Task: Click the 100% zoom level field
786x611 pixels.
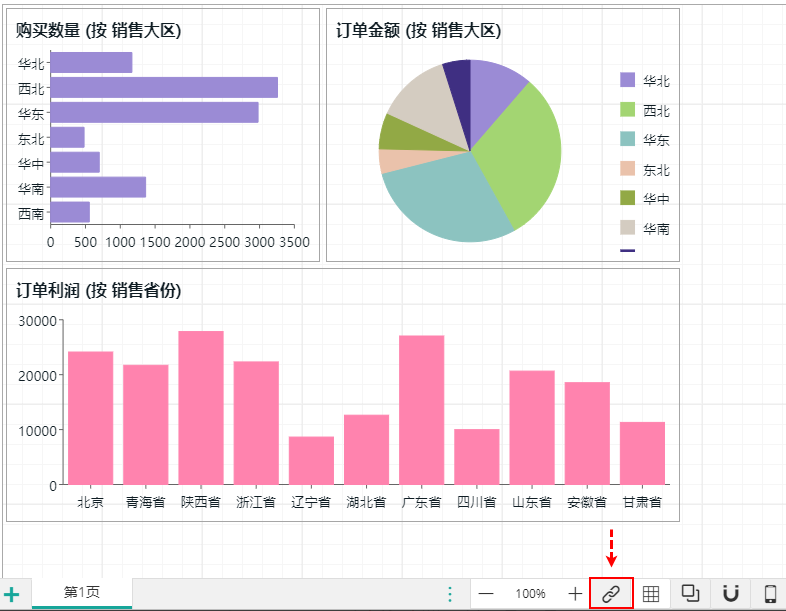Action: [530, 594]
